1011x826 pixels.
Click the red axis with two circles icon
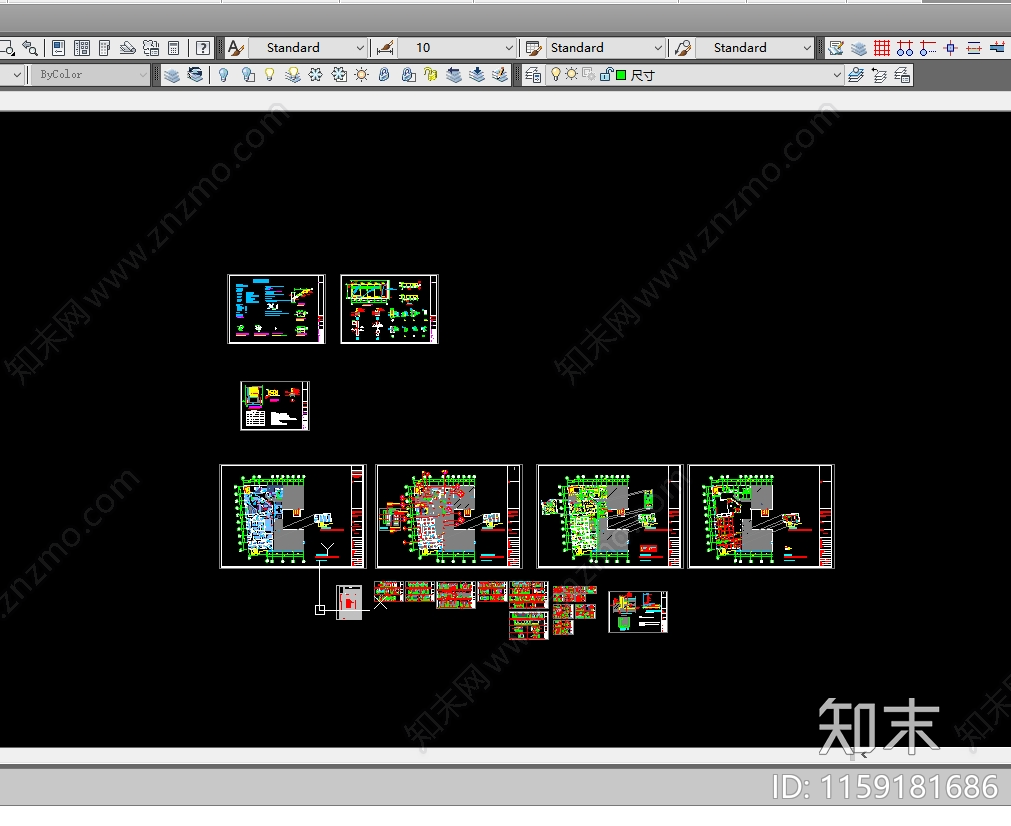(x=905, y=48)
